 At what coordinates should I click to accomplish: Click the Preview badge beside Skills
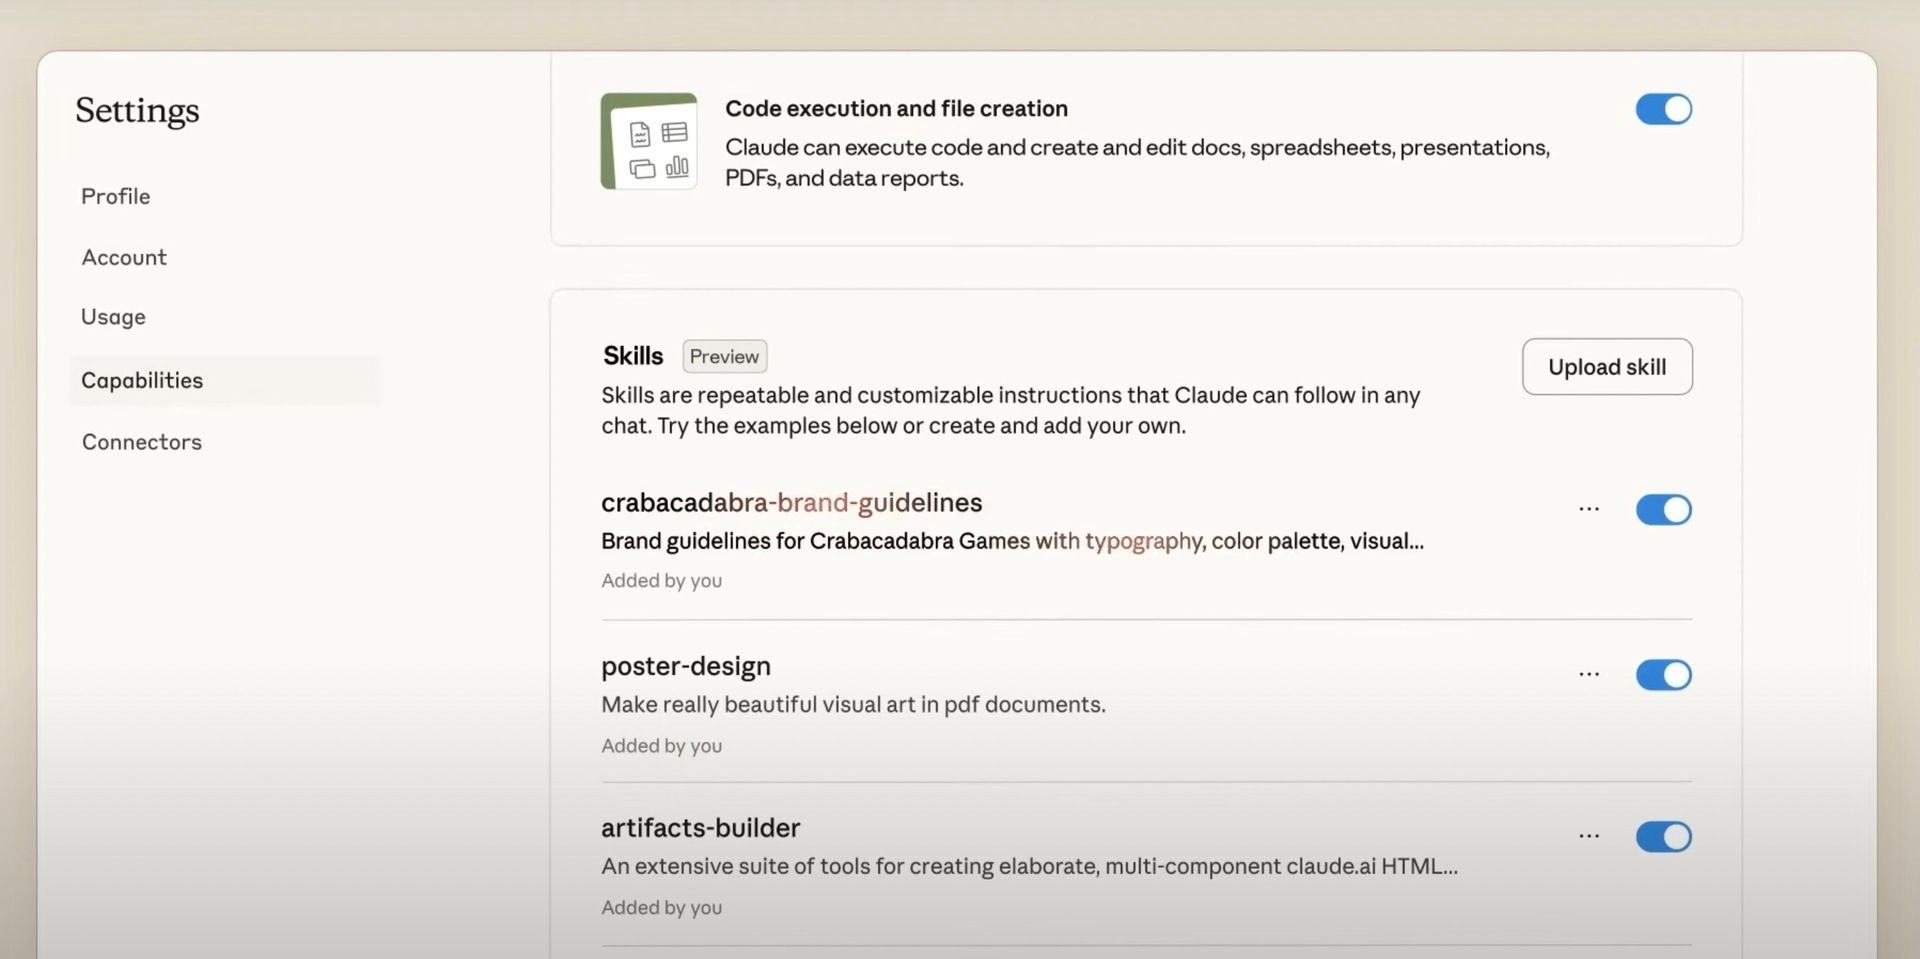click(x=724, y=356)
